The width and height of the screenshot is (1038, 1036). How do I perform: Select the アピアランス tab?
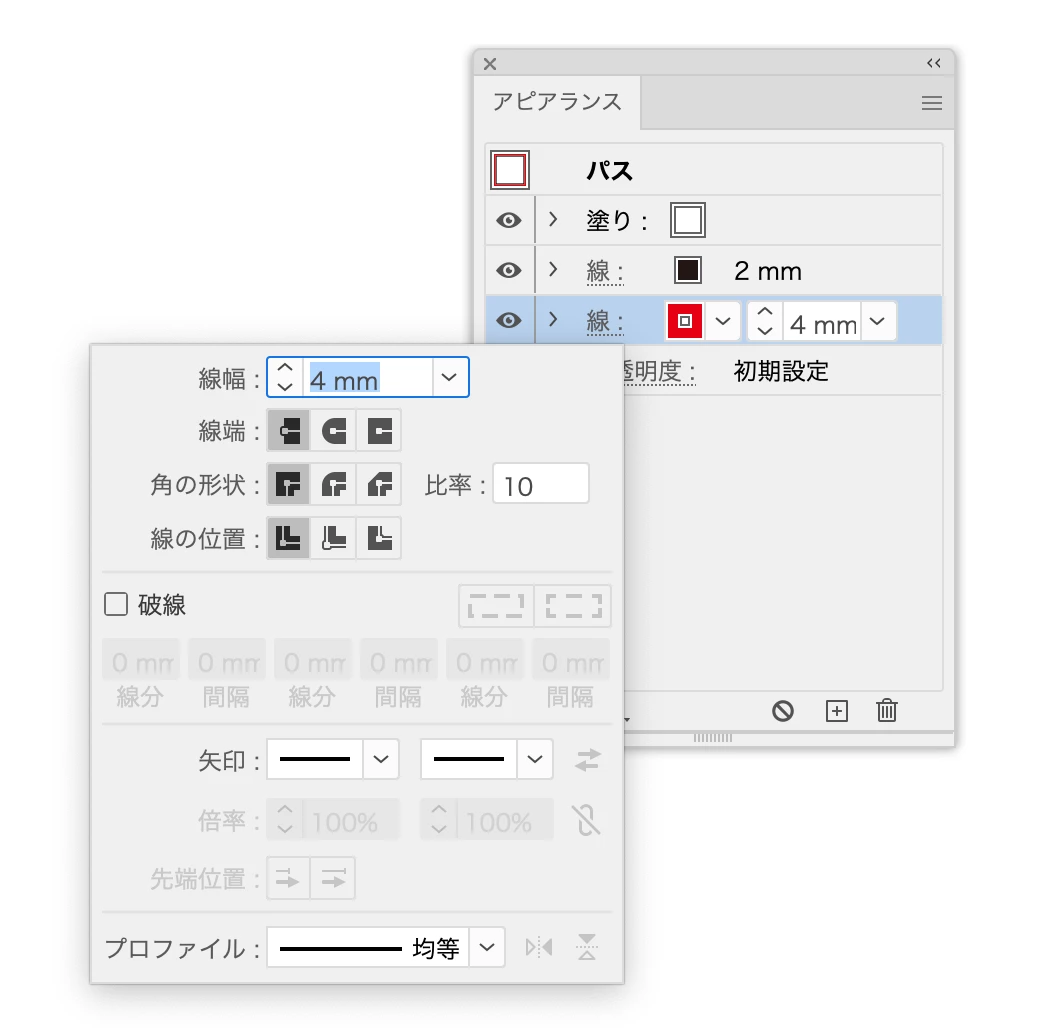point(557,102)
